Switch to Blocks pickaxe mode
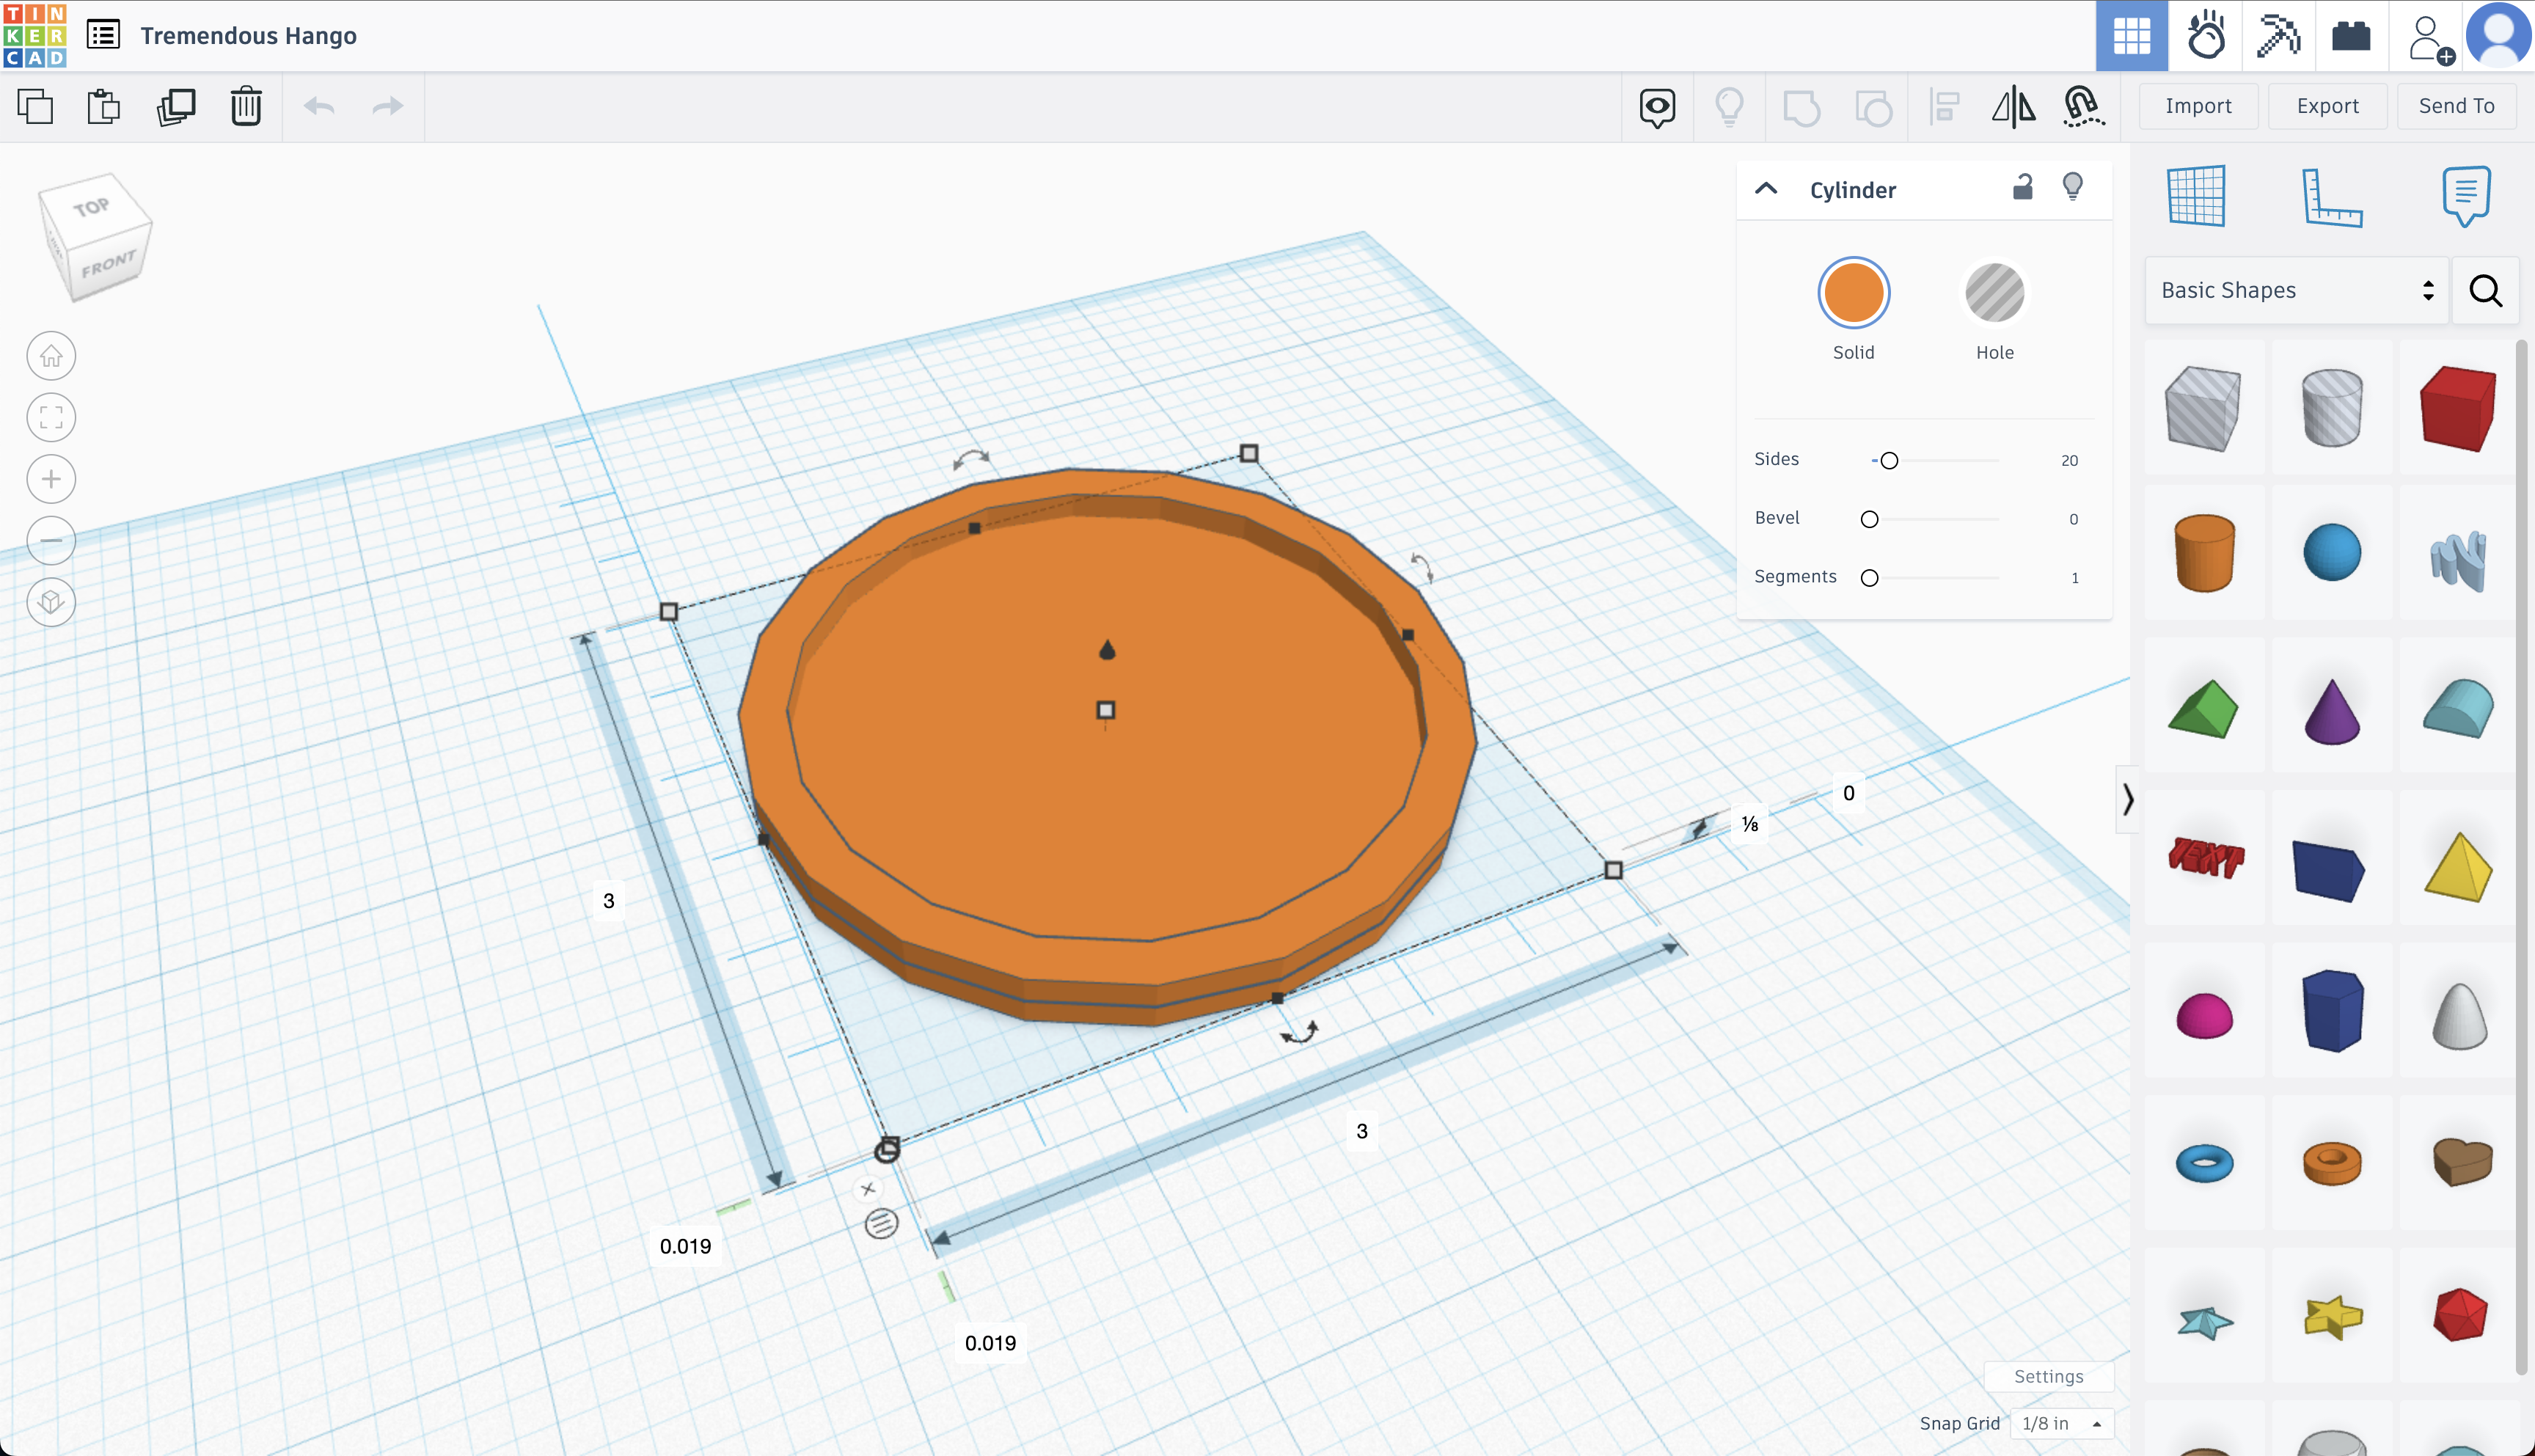The width and height of the screenshot is (2535, 1456). [x=2278, y=36]
